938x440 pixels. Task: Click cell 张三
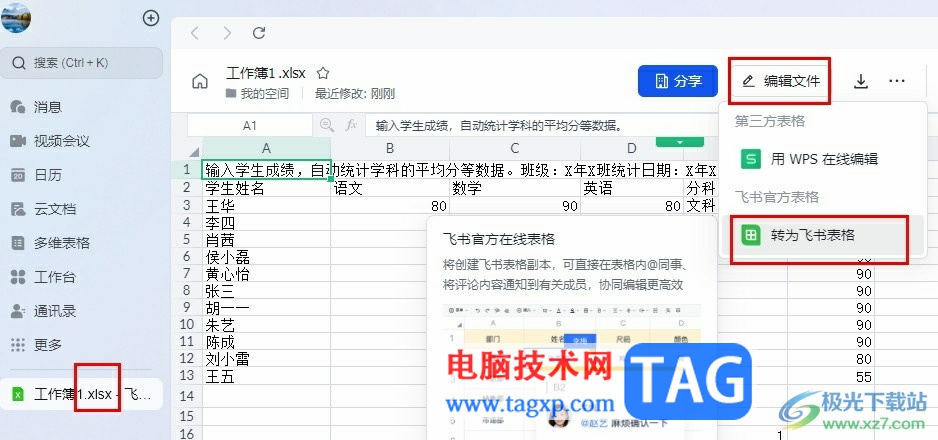point(266,291)
